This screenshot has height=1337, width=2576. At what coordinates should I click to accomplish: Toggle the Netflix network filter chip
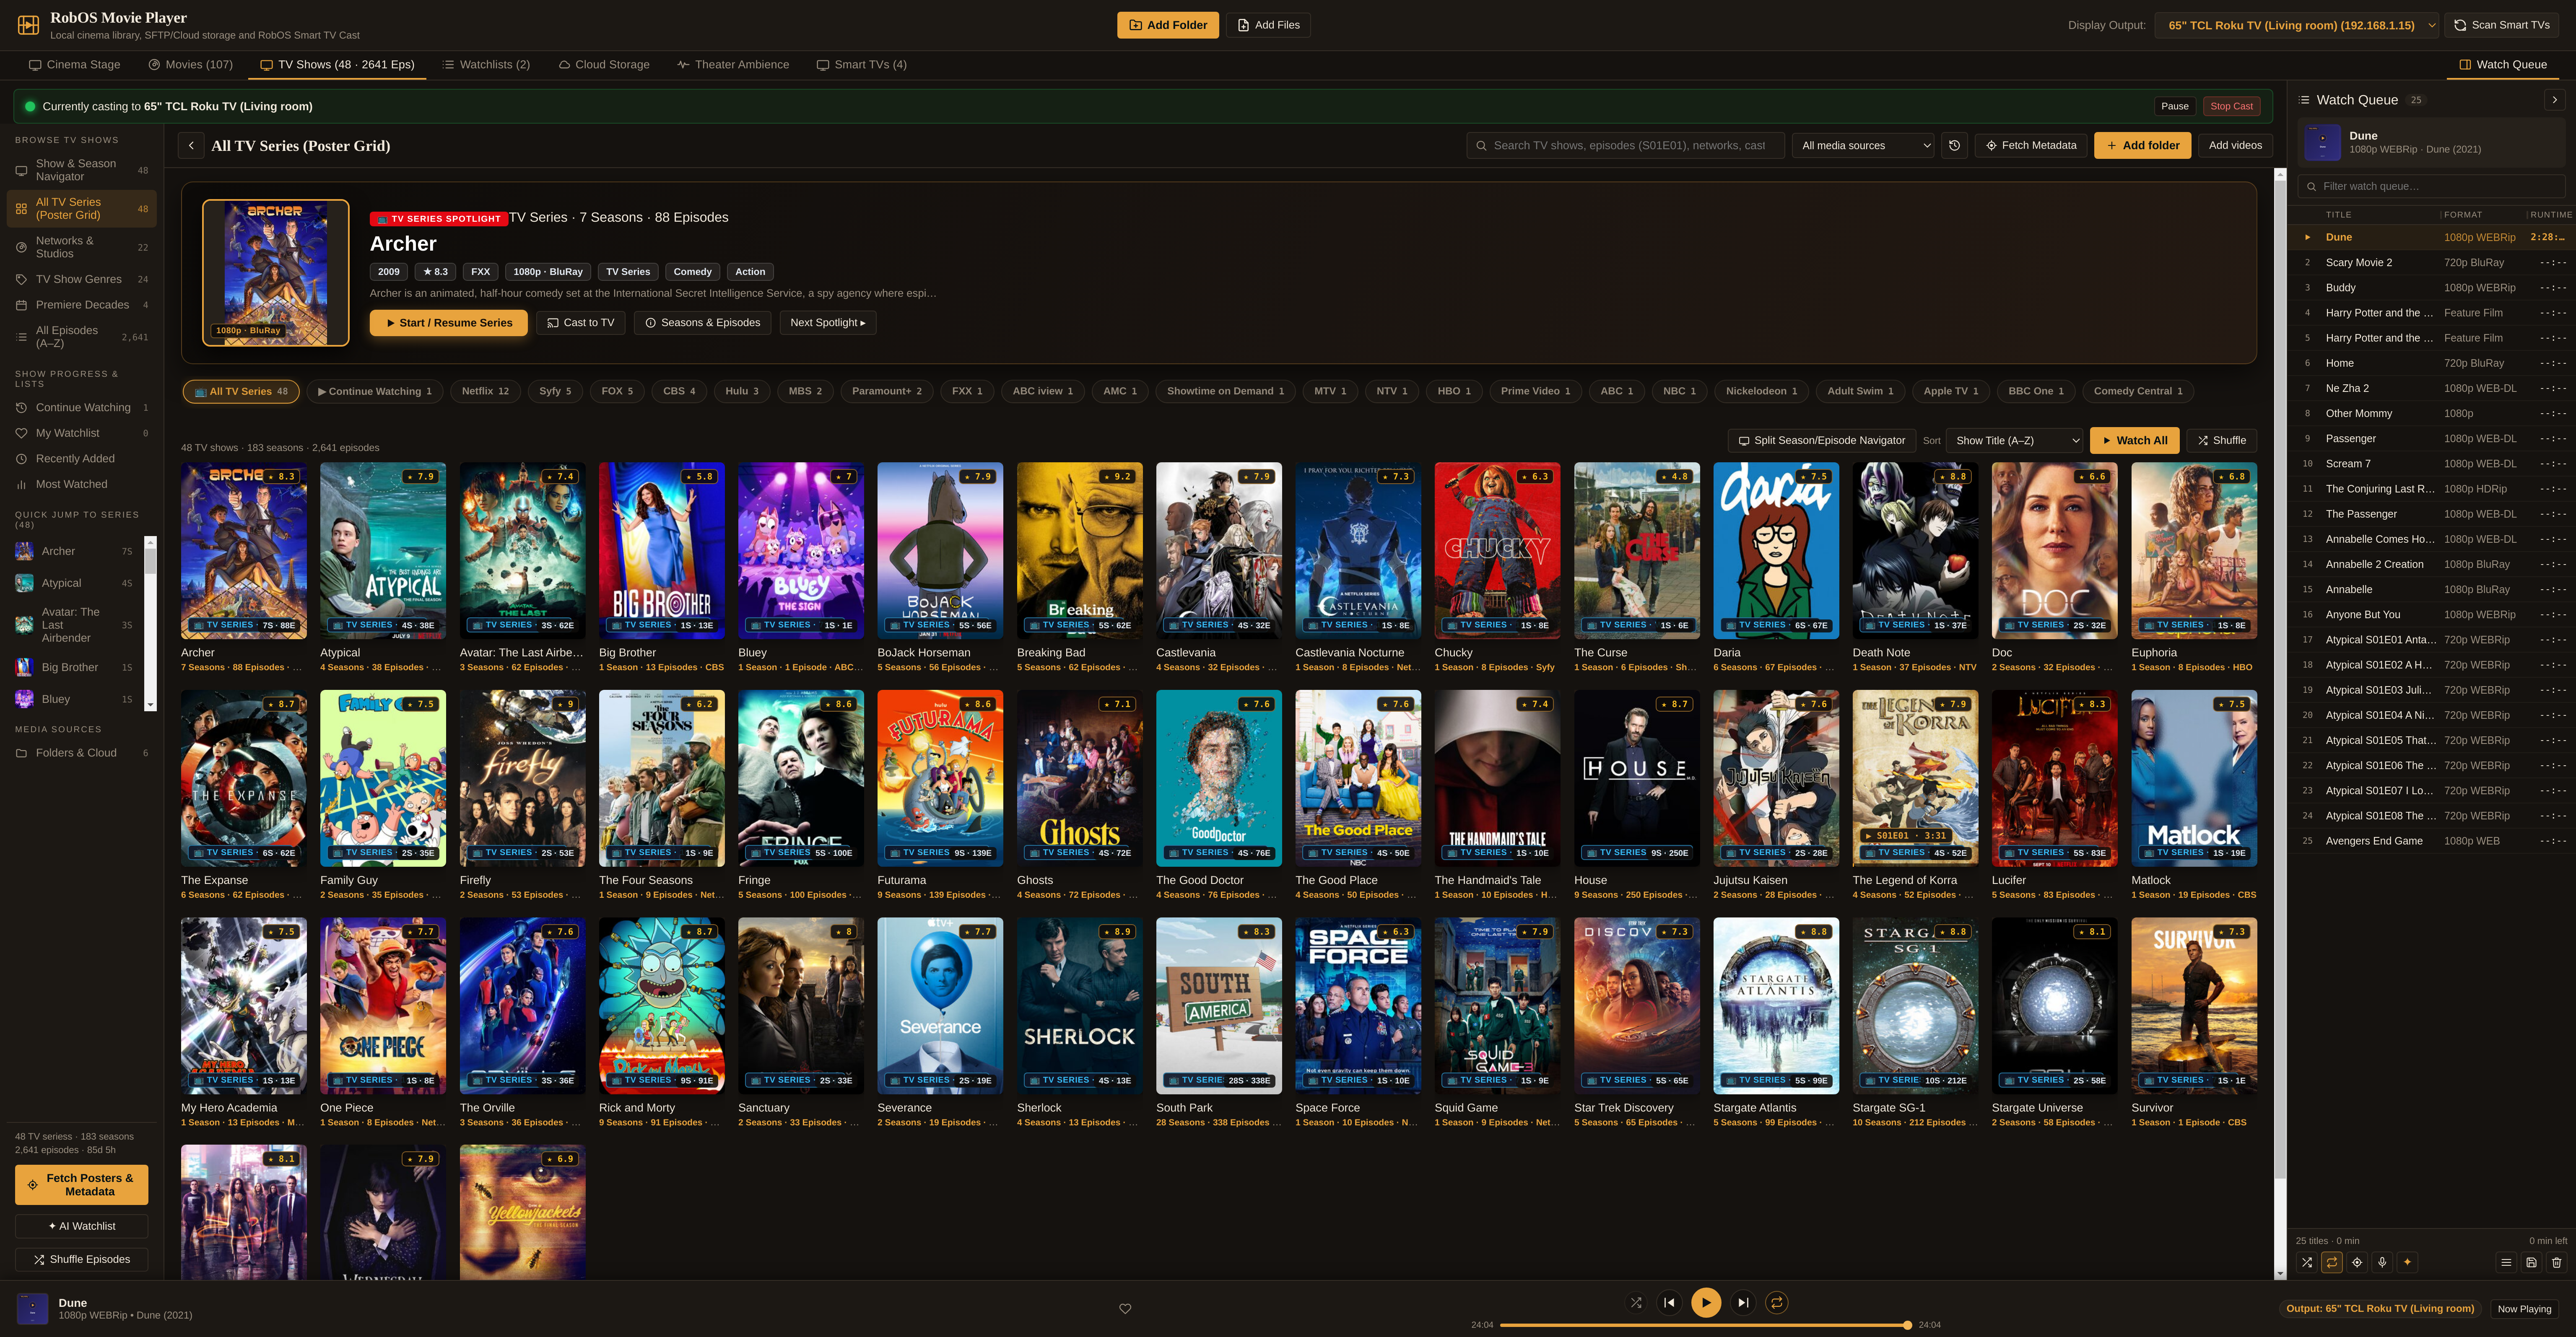coord(485,391)
